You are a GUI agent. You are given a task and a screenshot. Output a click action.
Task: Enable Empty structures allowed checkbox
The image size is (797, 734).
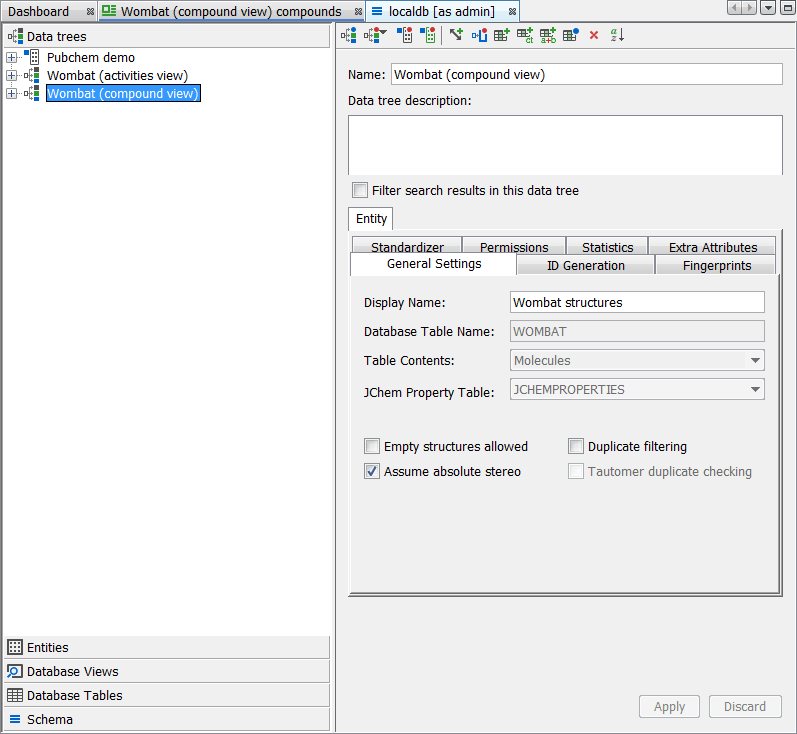point(372,447)
